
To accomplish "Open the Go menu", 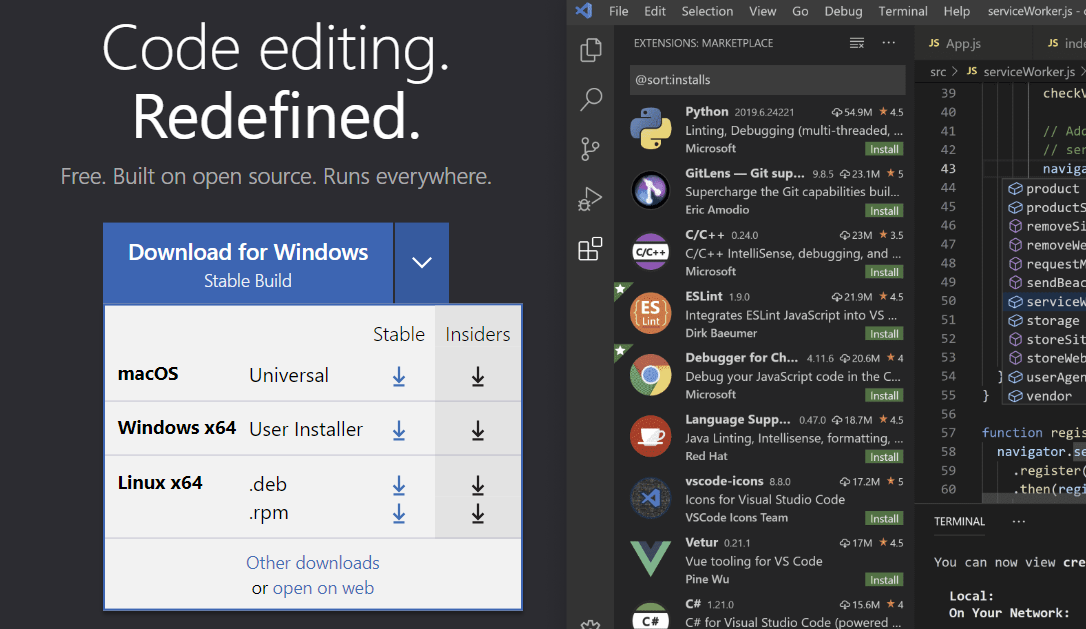I will point(800,11).
